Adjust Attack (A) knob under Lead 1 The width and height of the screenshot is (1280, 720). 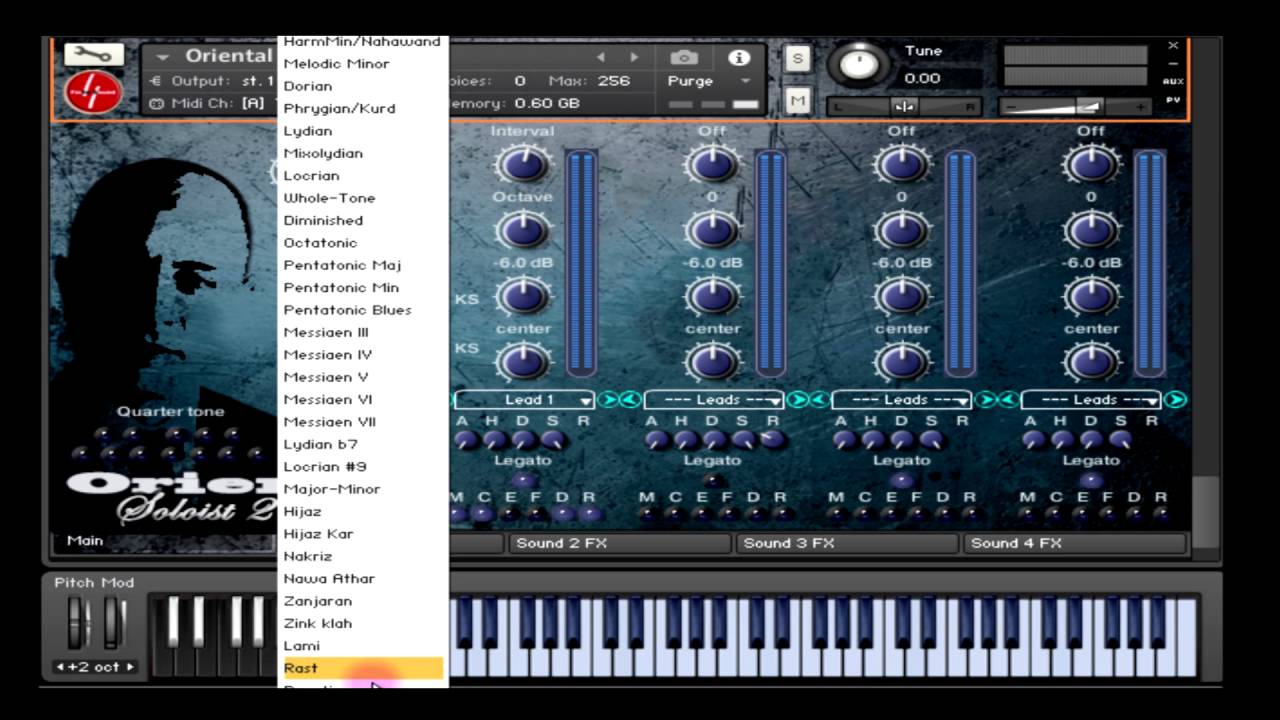pyautogui.click(x=466, y=439)
